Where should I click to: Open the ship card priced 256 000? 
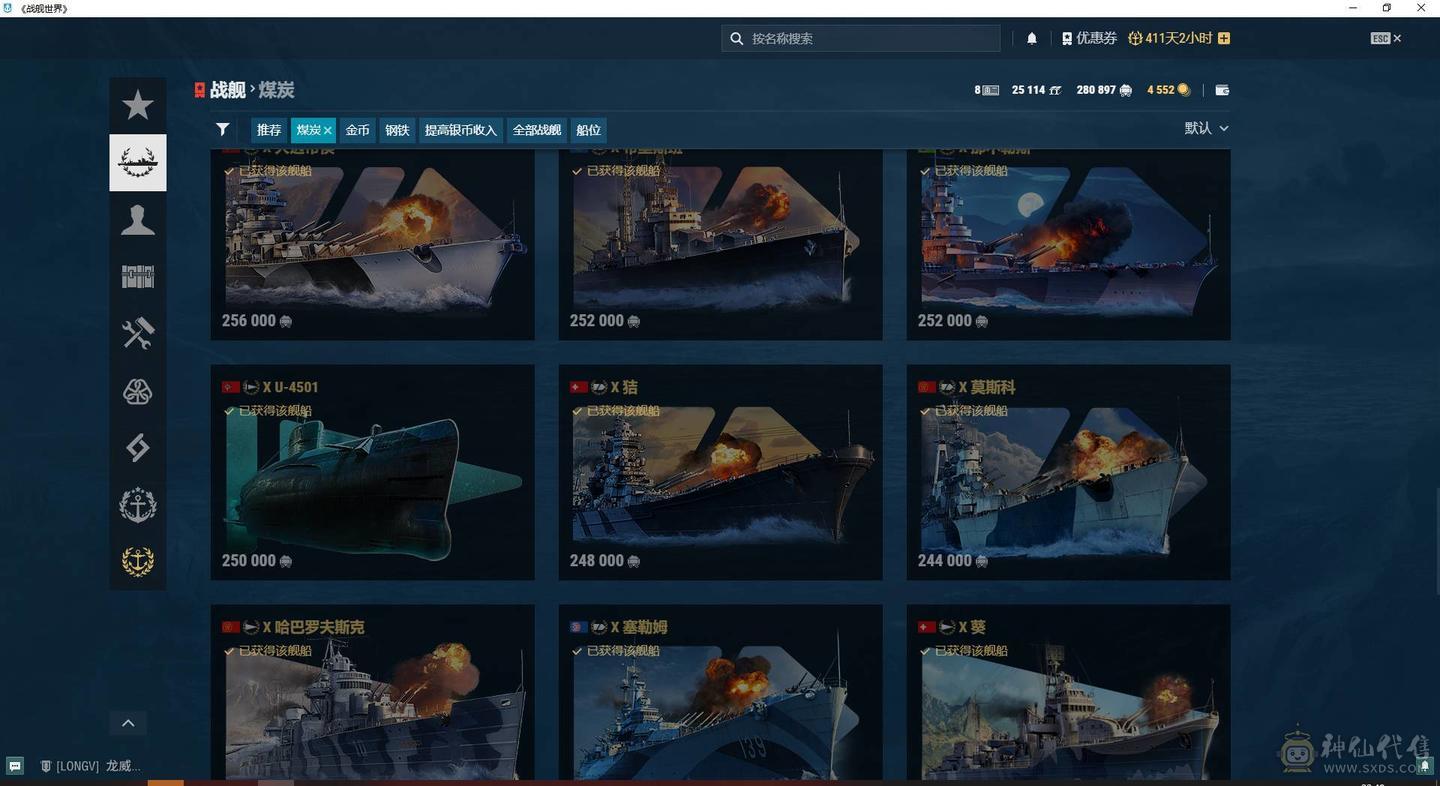pos(372,244)
